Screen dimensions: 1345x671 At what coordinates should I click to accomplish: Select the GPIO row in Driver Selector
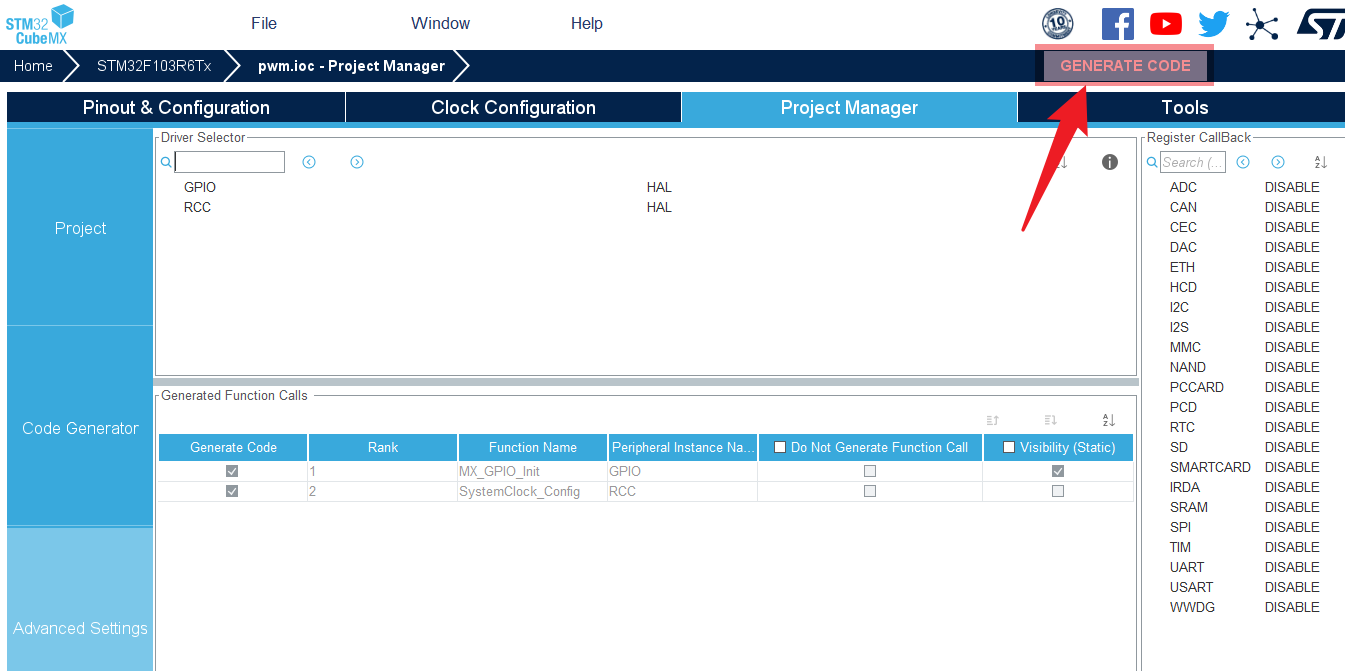click(x=199, y=187)
